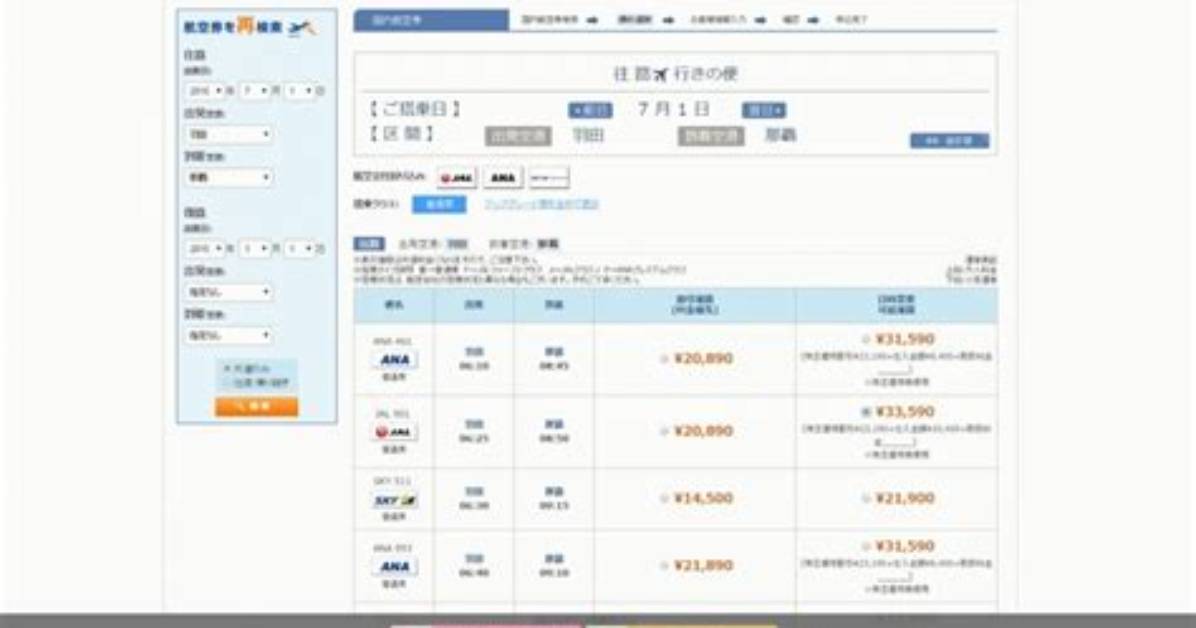This screenshot has width=1196, height=628.
Task: Open the outbound month dropdown showing 7
Action: click(x=255, y=91)
